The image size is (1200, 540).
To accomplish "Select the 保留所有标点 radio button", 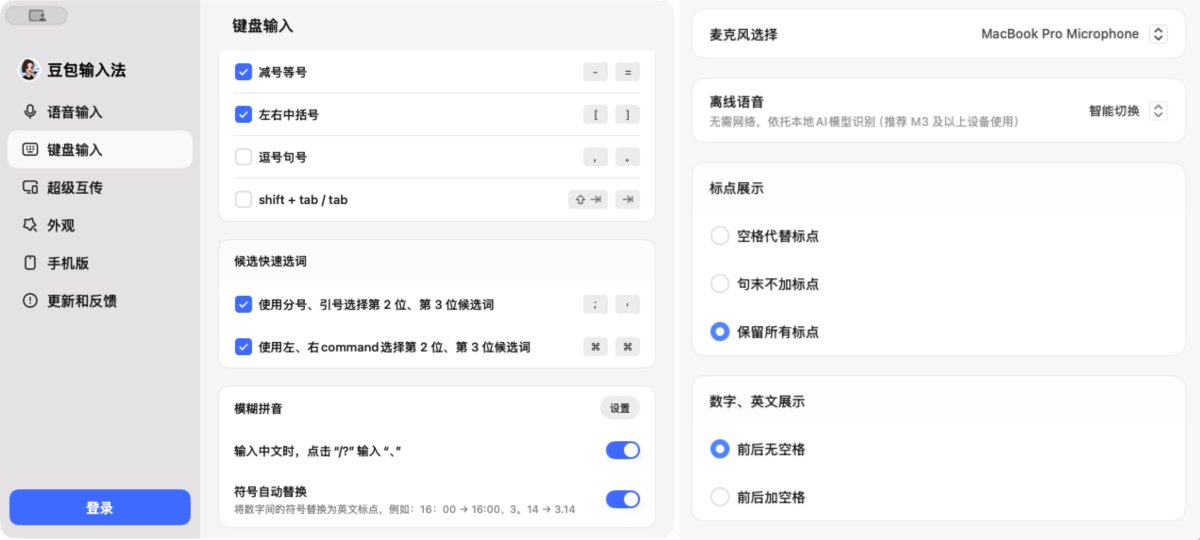I will [719, 332].
